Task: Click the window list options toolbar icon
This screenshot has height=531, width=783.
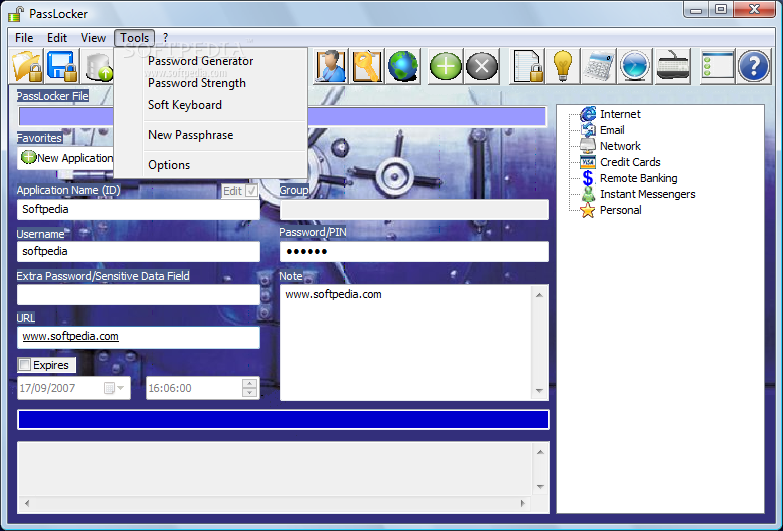Action: pos(717,66)
